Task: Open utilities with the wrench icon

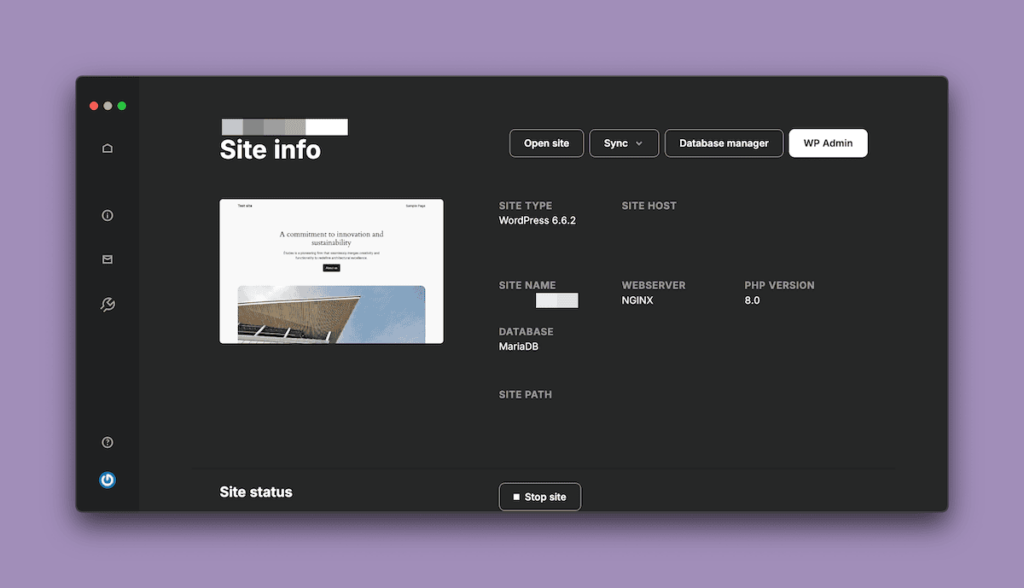Action: [x=107, y=303]
